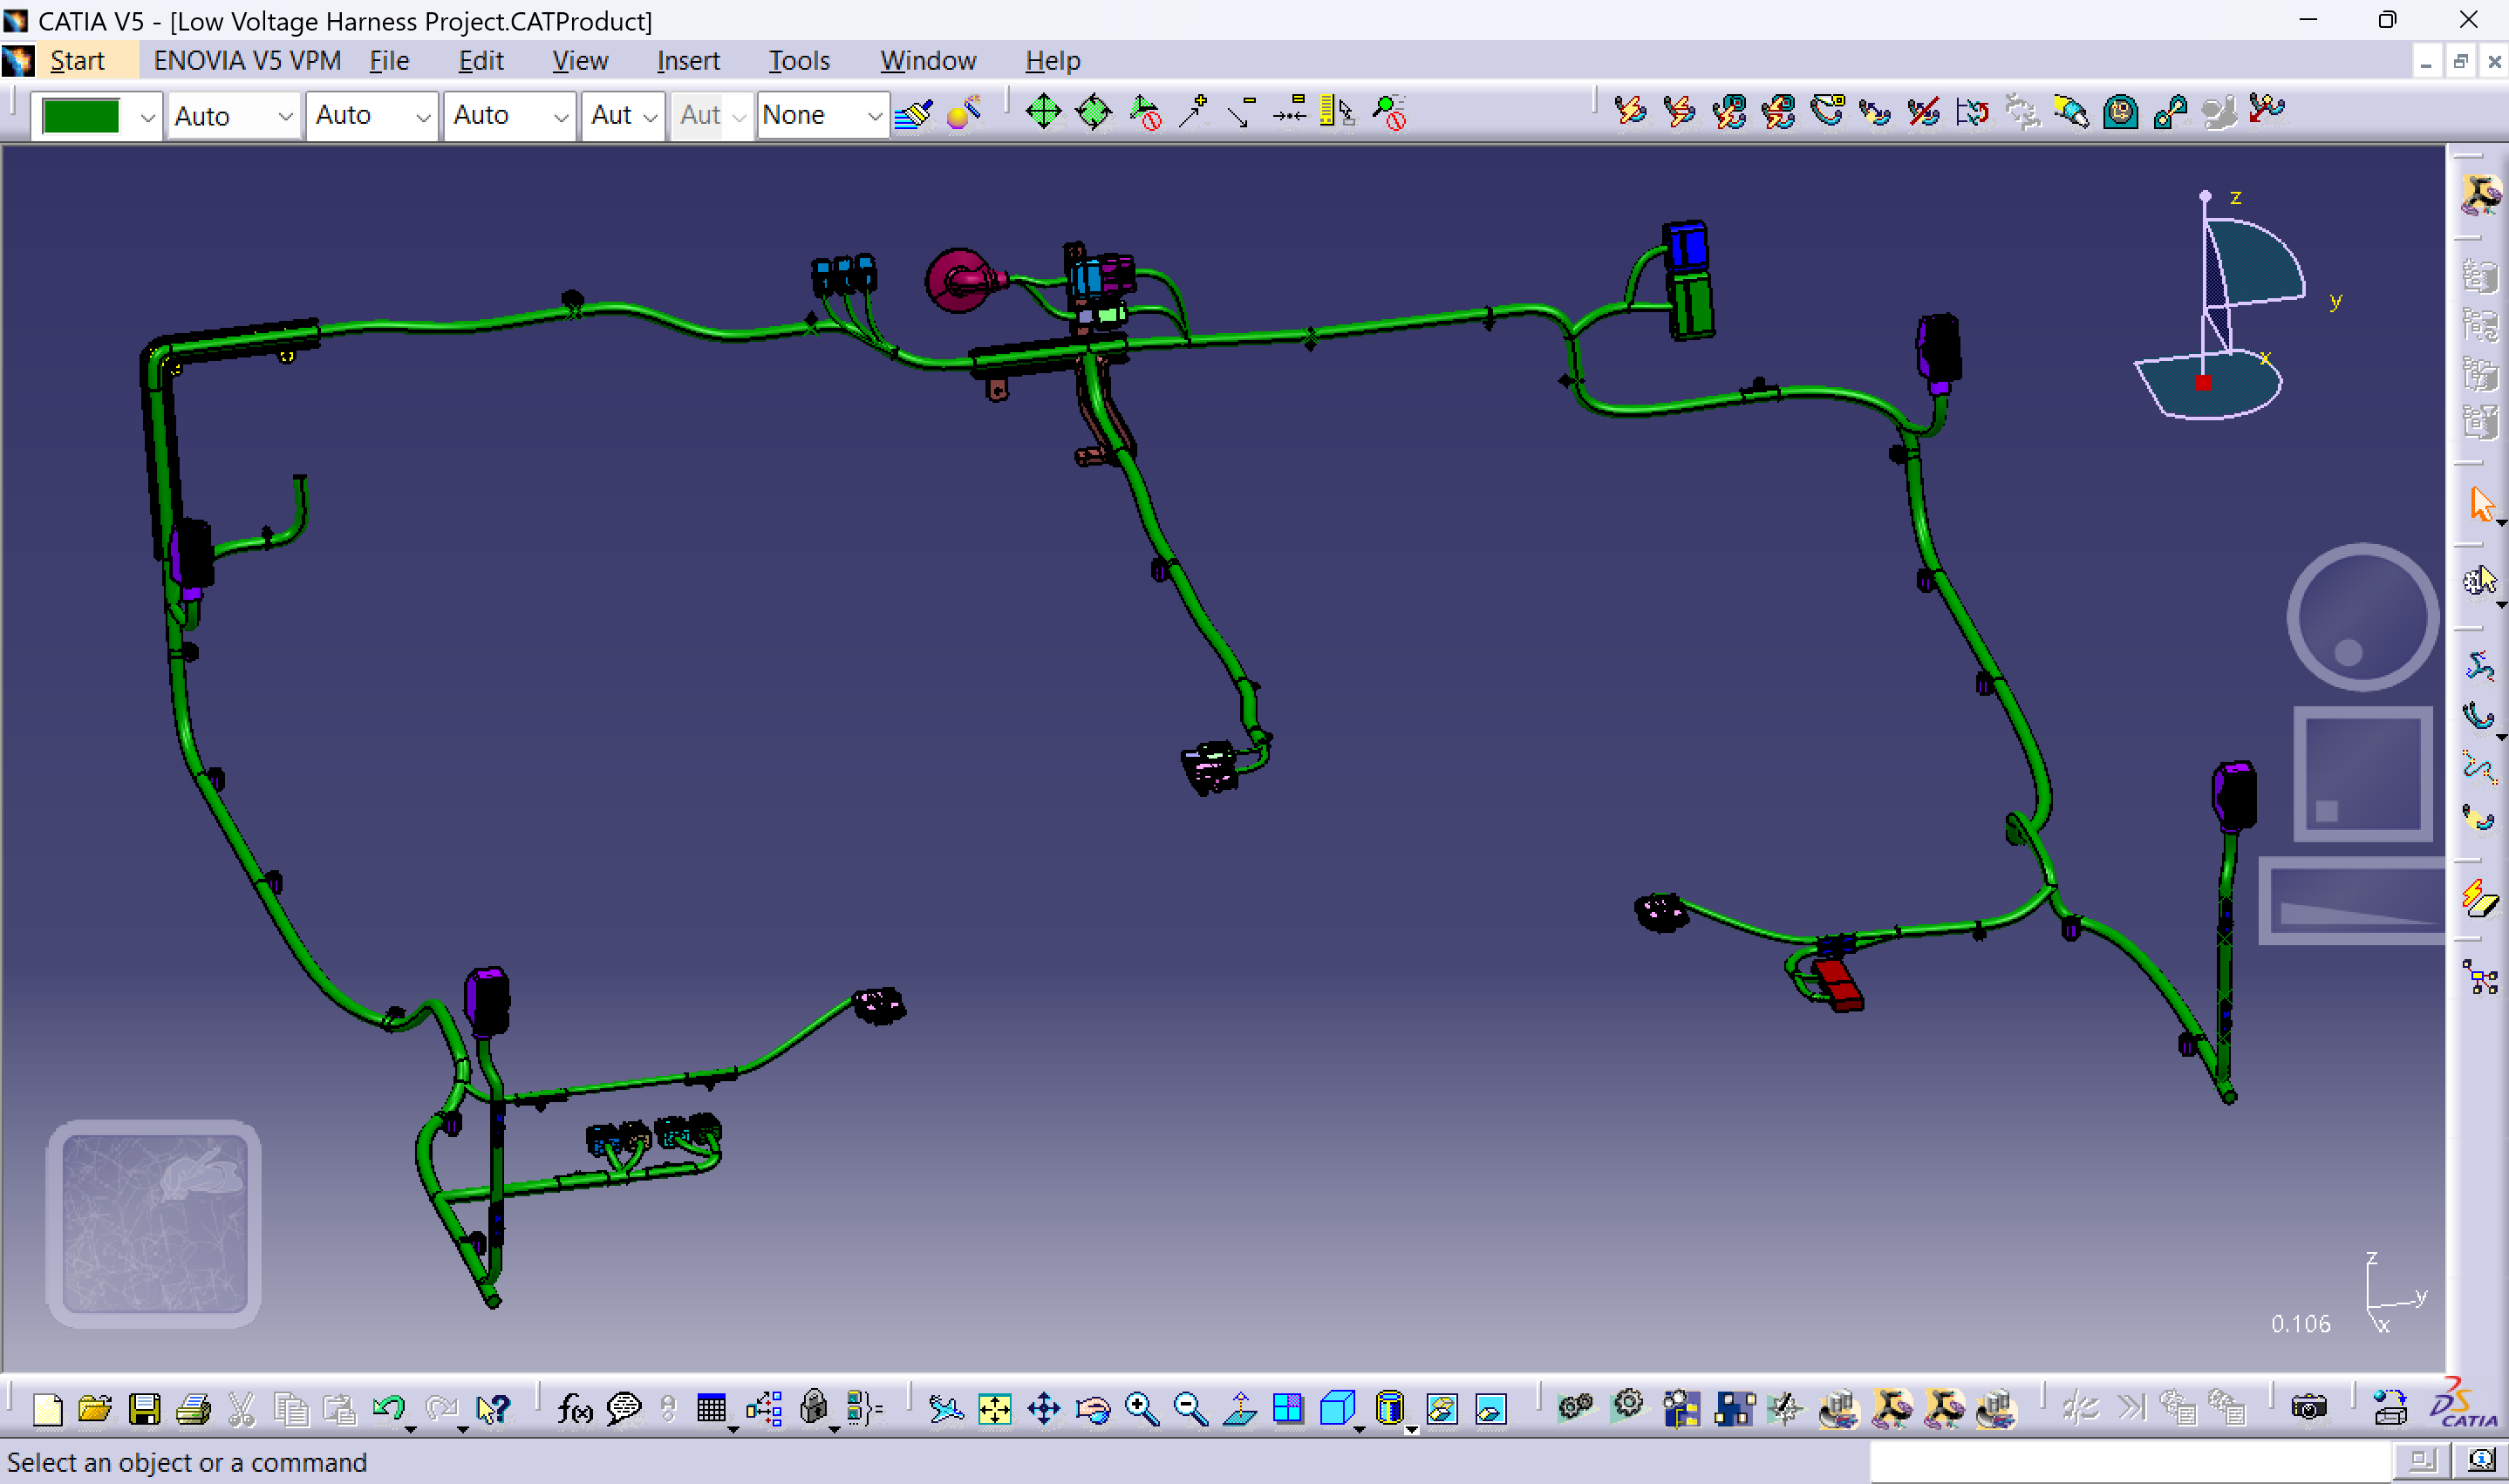Click the Painter brush icon beside None

coord(914,114)
